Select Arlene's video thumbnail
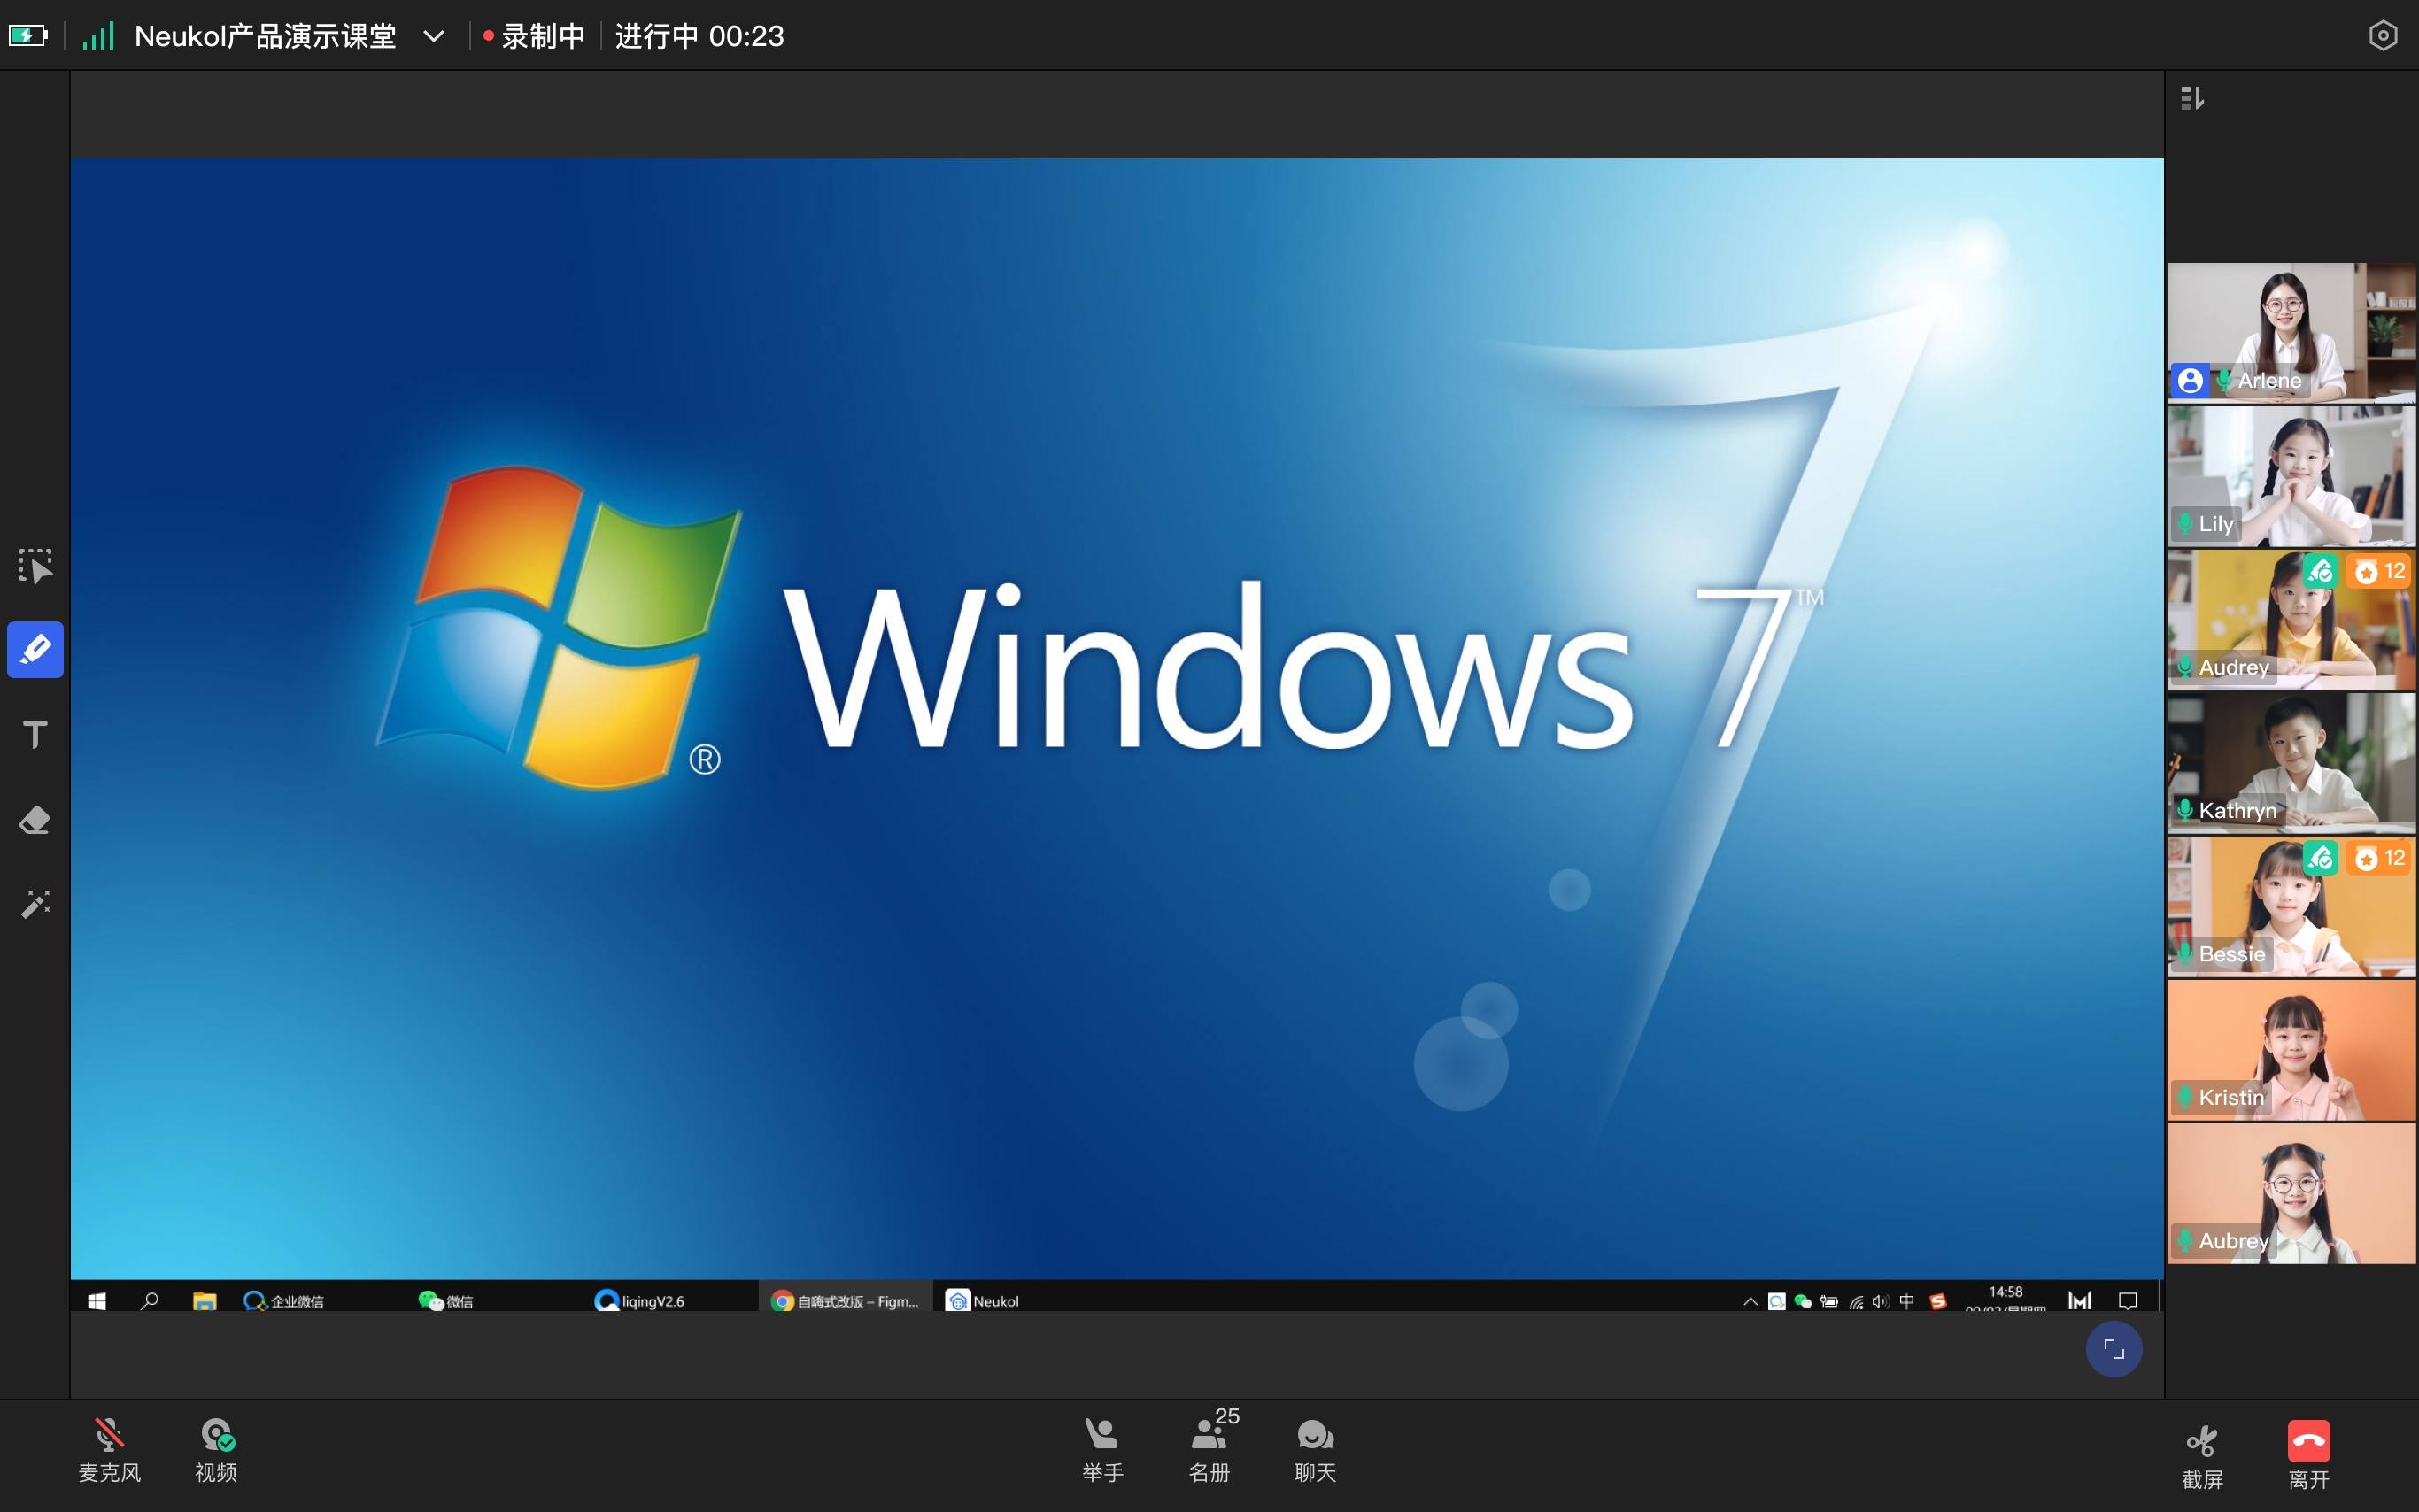Image resolution: width=2419 pixels, height=1512 pixels. (x=2291, y=332)
